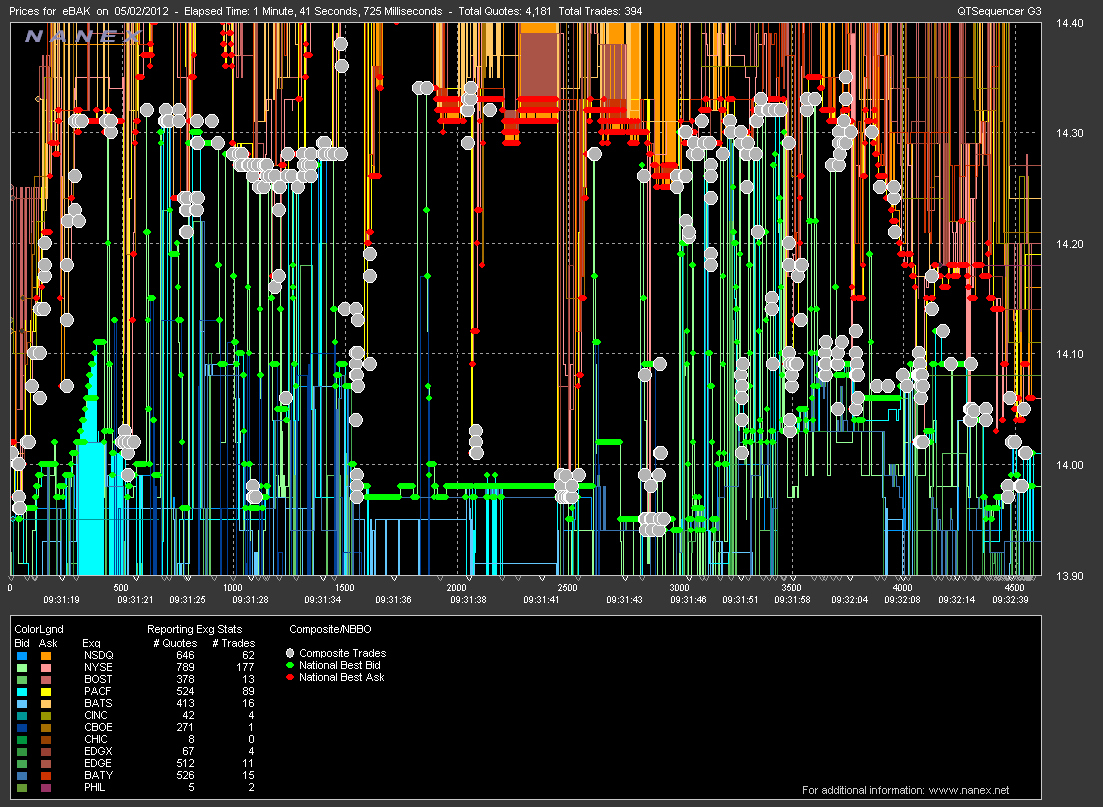Viewport: 1103px width, 807px height.
Task: Select the NYSE exchange name
Action: click(98, 668)
